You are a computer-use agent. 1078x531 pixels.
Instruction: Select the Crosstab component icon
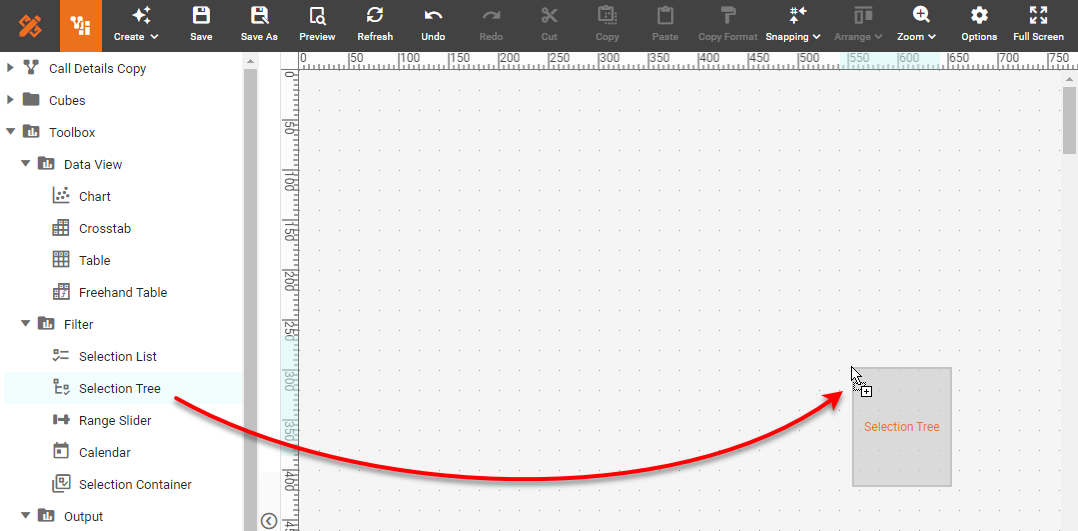[x=61, y=227]
